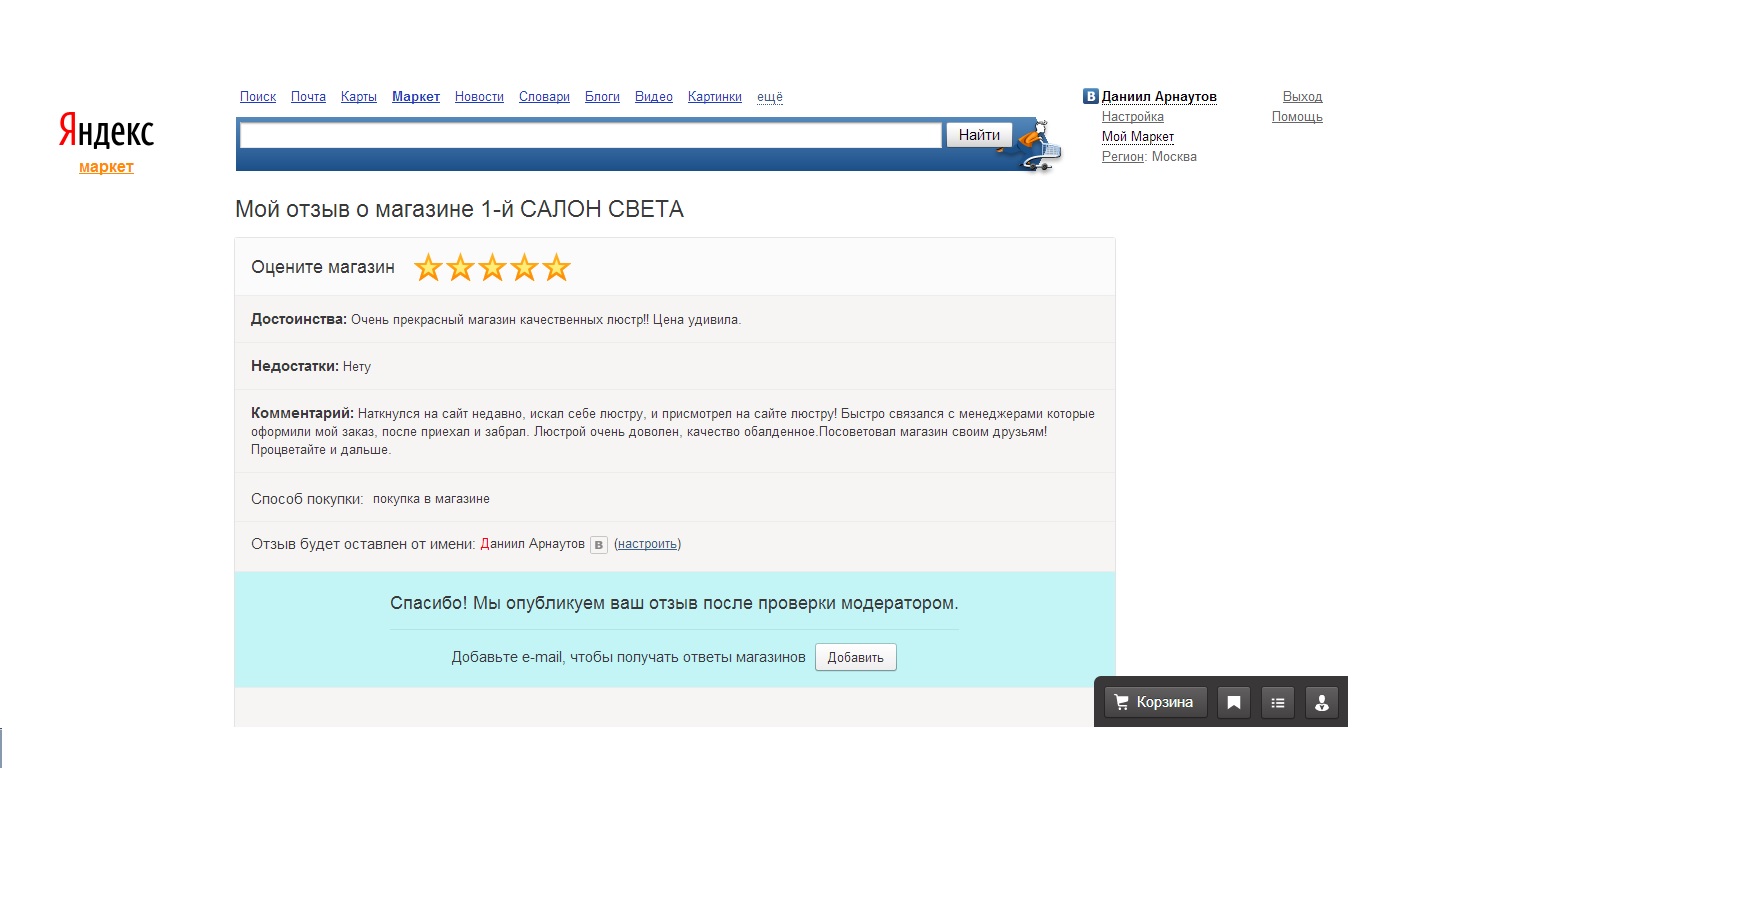The image size is (1744, 914).
Task: Open the Картинки navigation link
Action: 715,97
